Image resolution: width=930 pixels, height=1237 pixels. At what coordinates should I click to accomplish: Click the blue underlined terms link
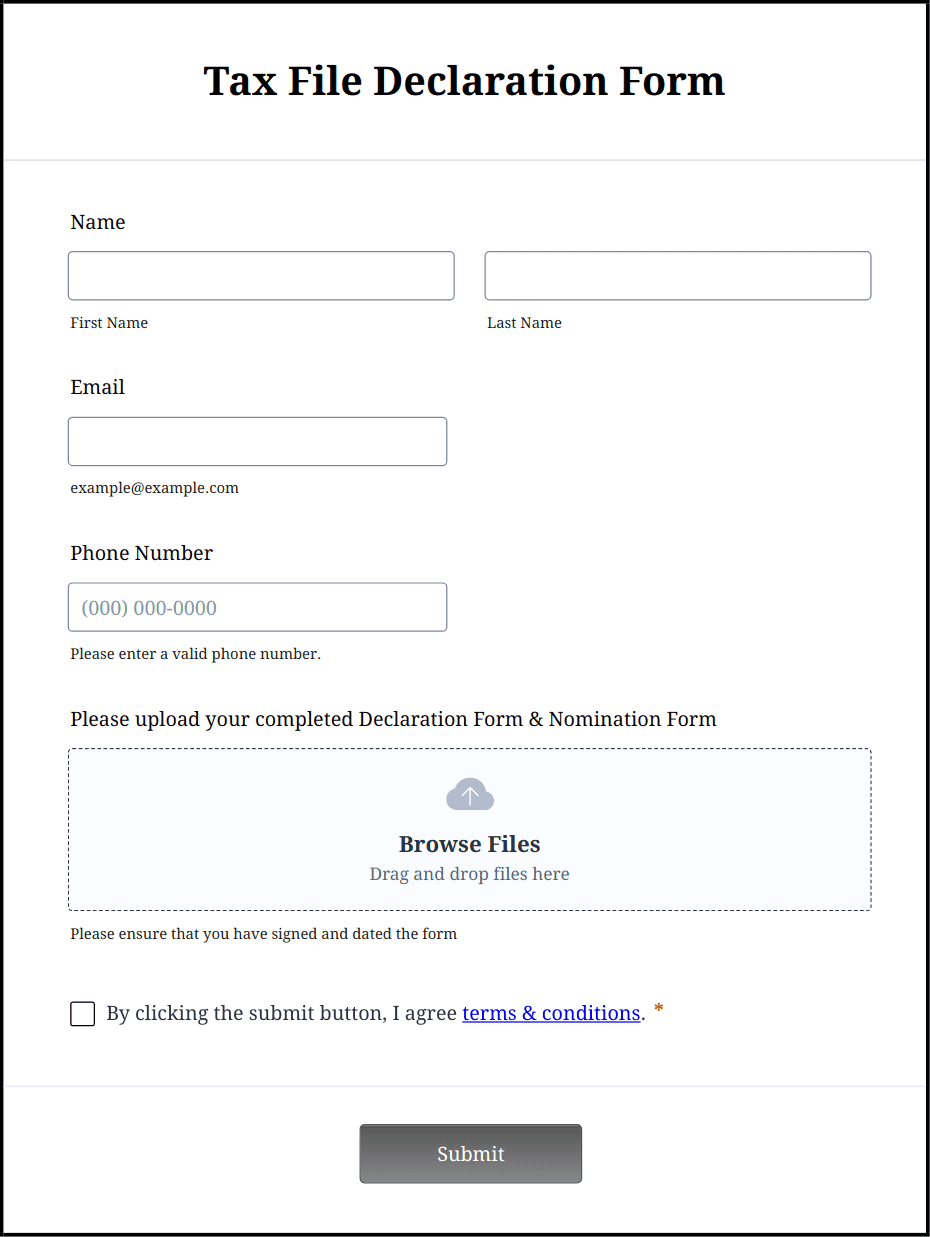pyautogui.click(x=551, y=1013)
